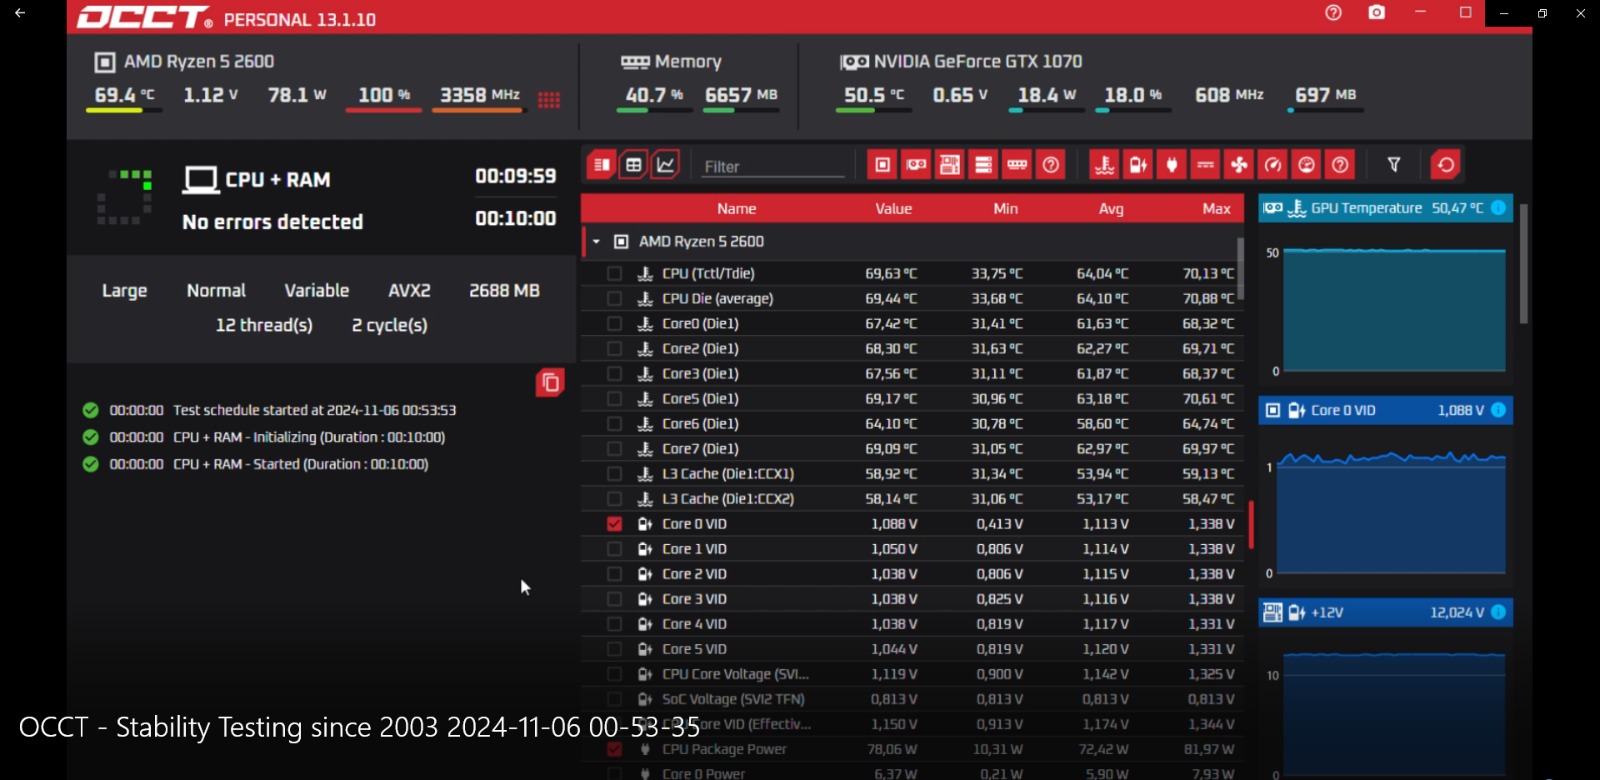Click the elapsed time 00:09:59
The height and width of the screenshot is (780, 1600).
[515, 176]
